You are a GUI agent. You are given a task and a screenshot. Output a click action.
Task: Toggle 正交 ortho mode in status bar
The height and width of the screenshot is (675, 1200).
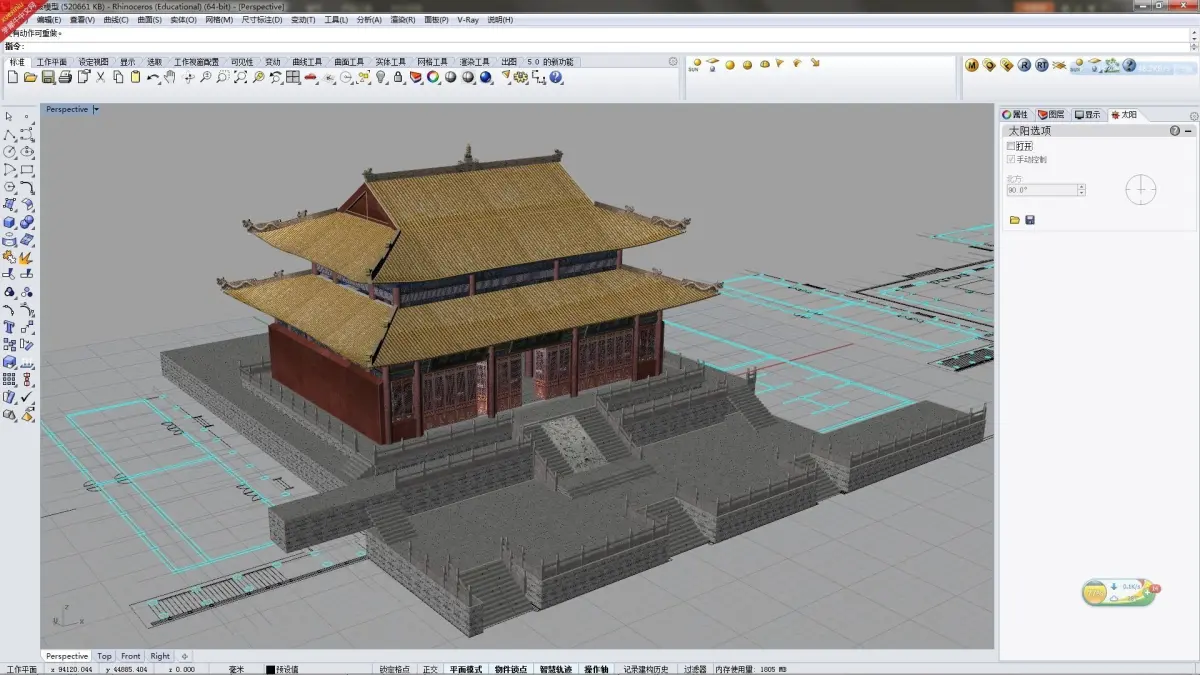pyautogui.click(x=430, y=669)
